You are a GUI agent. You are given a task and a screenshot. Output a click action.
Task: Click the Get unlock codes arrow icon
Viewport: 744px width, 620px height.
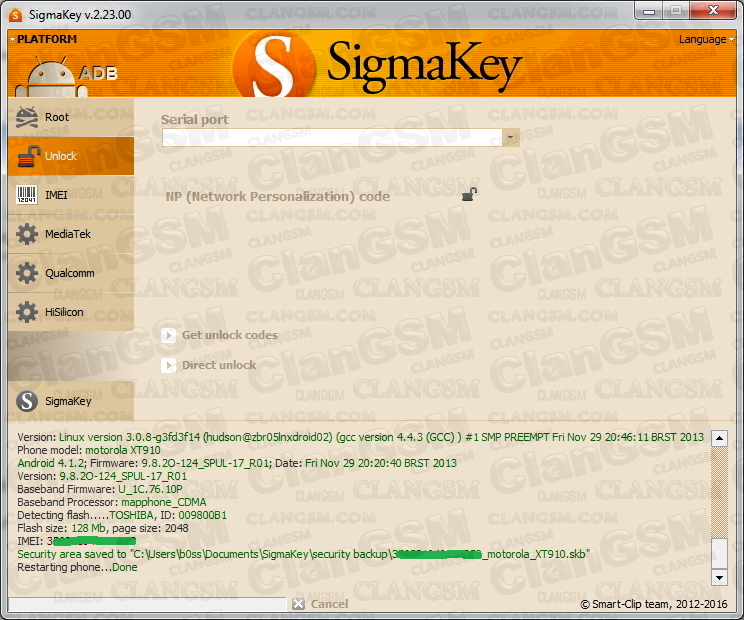point(168,335)
